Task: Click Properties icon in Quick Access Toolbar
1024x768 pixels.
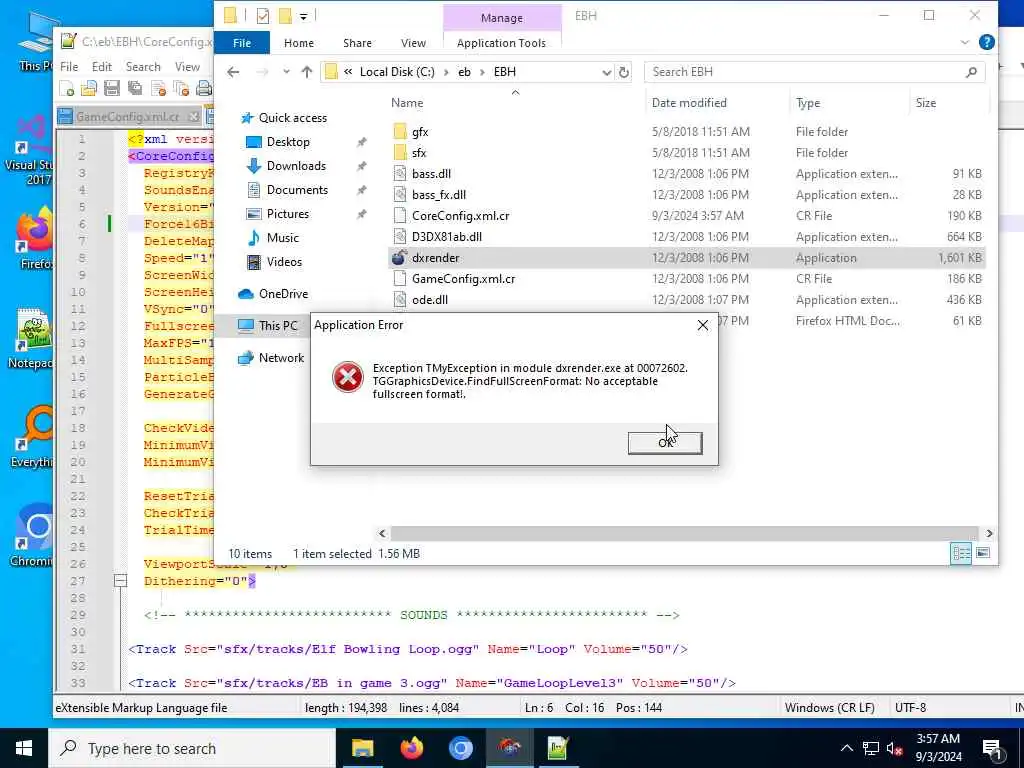Action: click(263, 16)
